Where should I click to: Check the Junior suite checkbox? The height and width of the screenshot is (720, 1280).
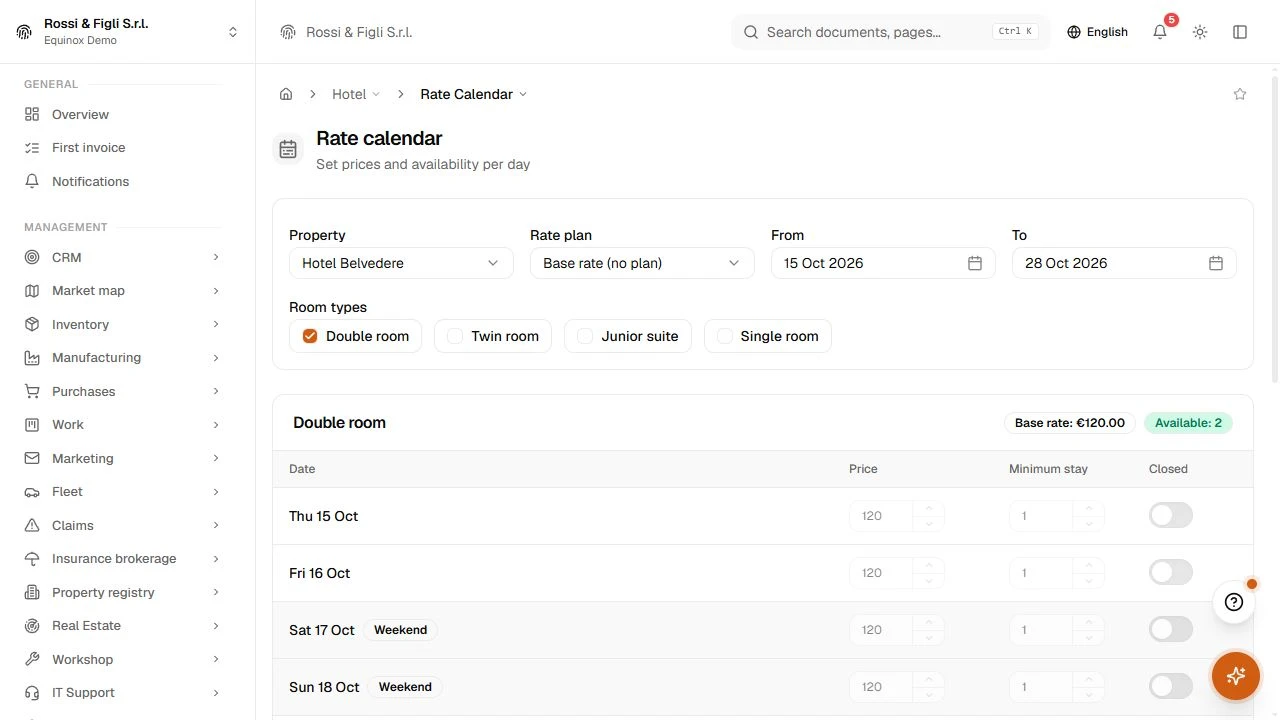[585, 336]
